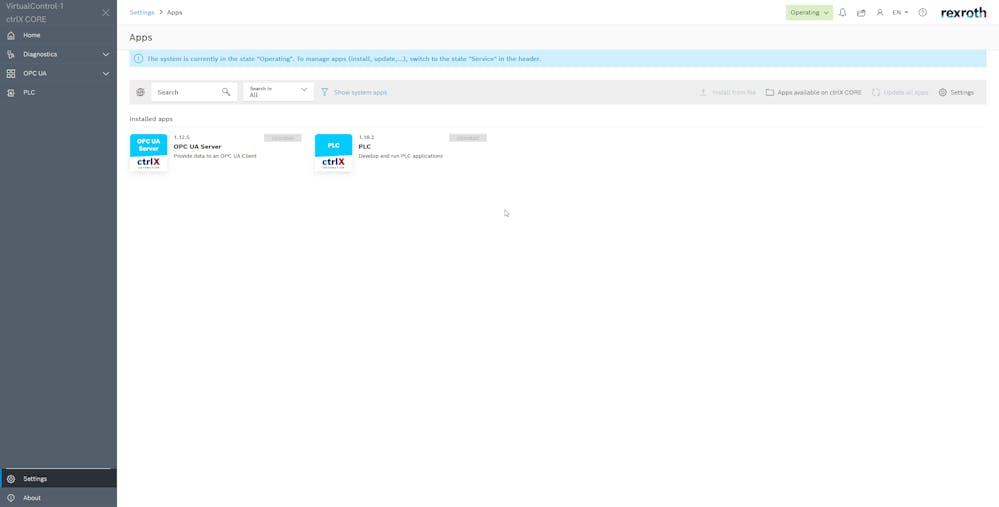This screenshot has width=999, height=507.
Task: Click the globe icon beside the search field
Action: [140, 92]
